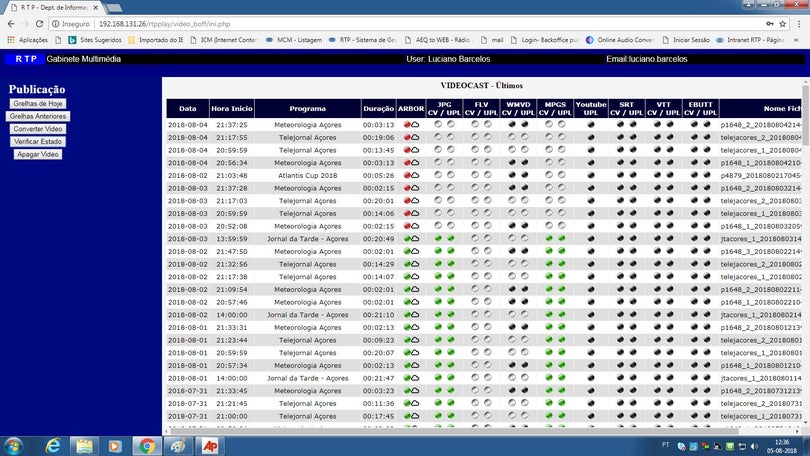Open Chrome menu (three dots)
This screenshot has width=810, height=456.
pyautogui.click(x=799, y=24)
